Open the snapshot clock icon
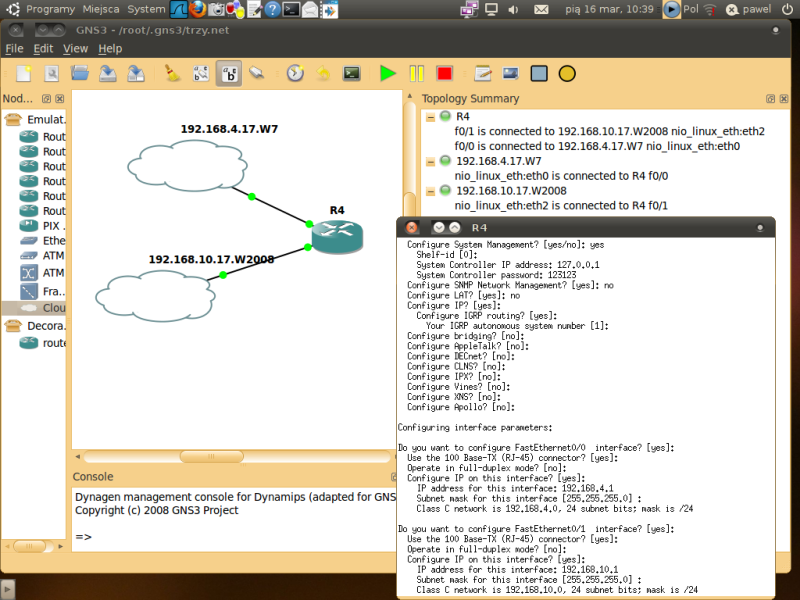This screenshot has width=800, height=600. point(295,73)
